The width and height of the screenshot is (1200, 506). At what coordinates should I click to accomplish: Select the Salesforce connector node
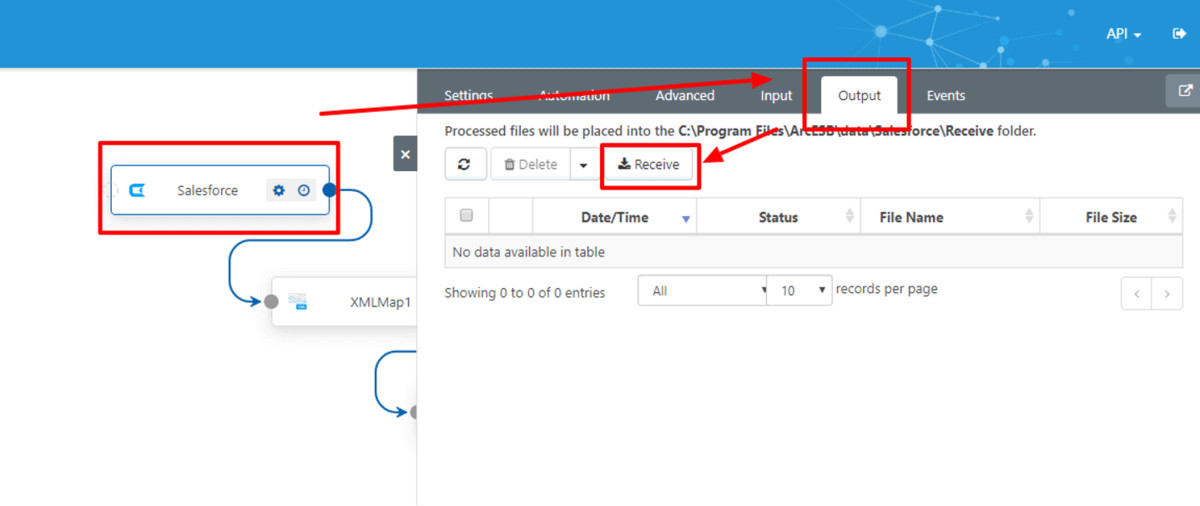[x=220, y=190]
